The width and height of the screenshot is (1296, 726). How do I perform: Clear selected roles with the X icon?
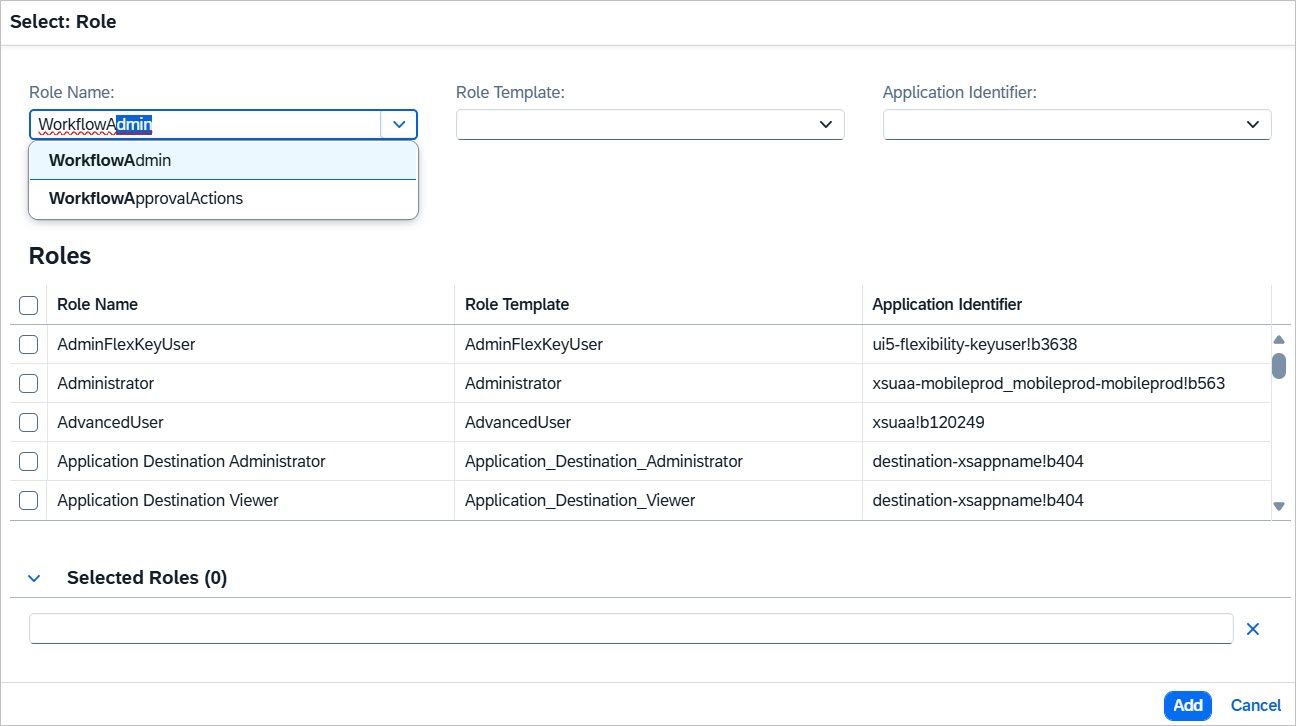click(1252, 629)
